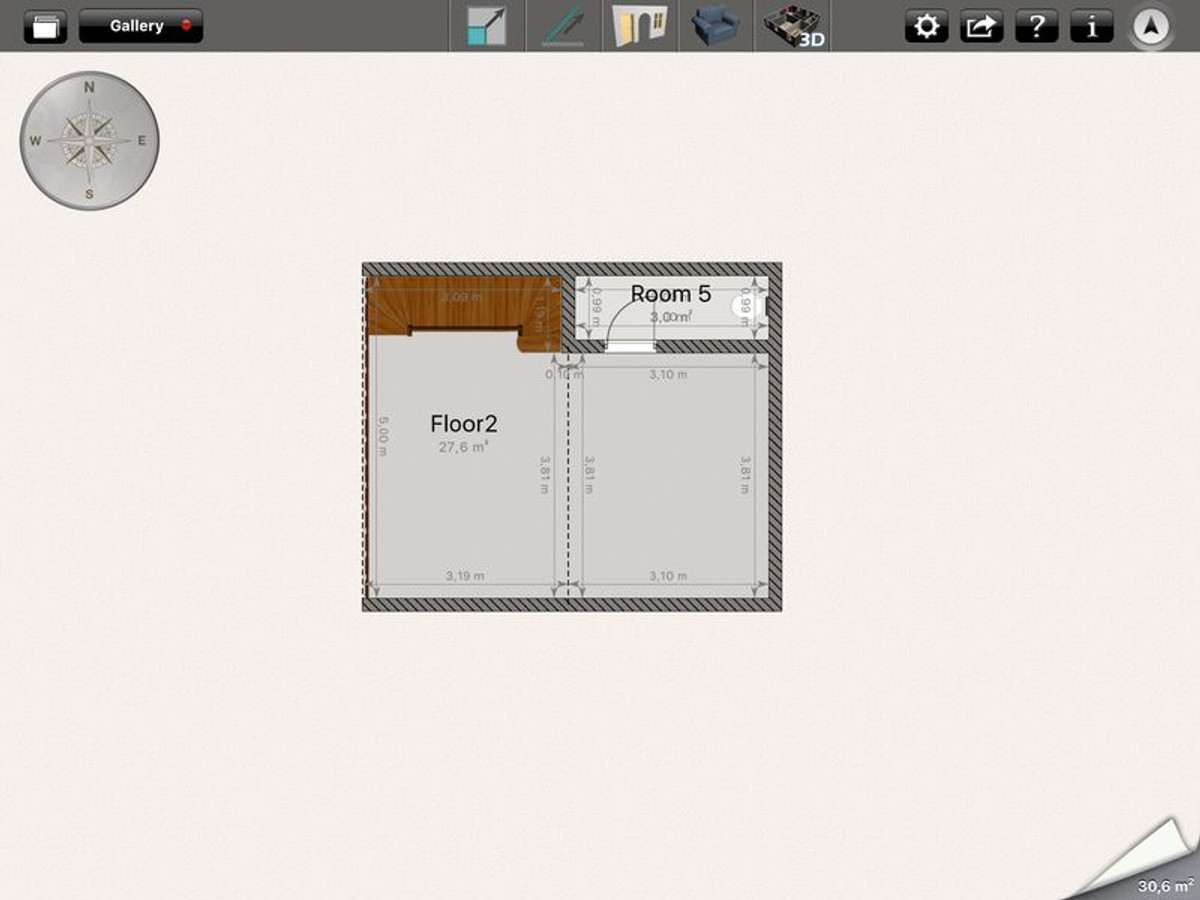This screenshot has width=1200, height=900.
Task: Click the 5,00 m wall dimension label
Action: [x=383, y=436]
